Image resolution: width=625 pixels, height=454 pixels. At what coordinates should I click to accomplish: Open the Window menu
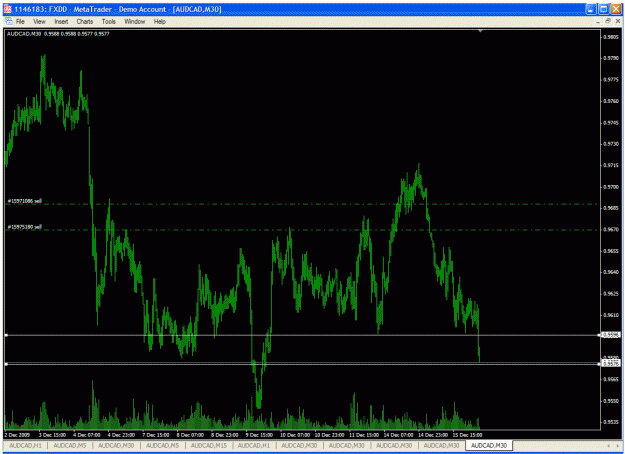click(134, 22)
